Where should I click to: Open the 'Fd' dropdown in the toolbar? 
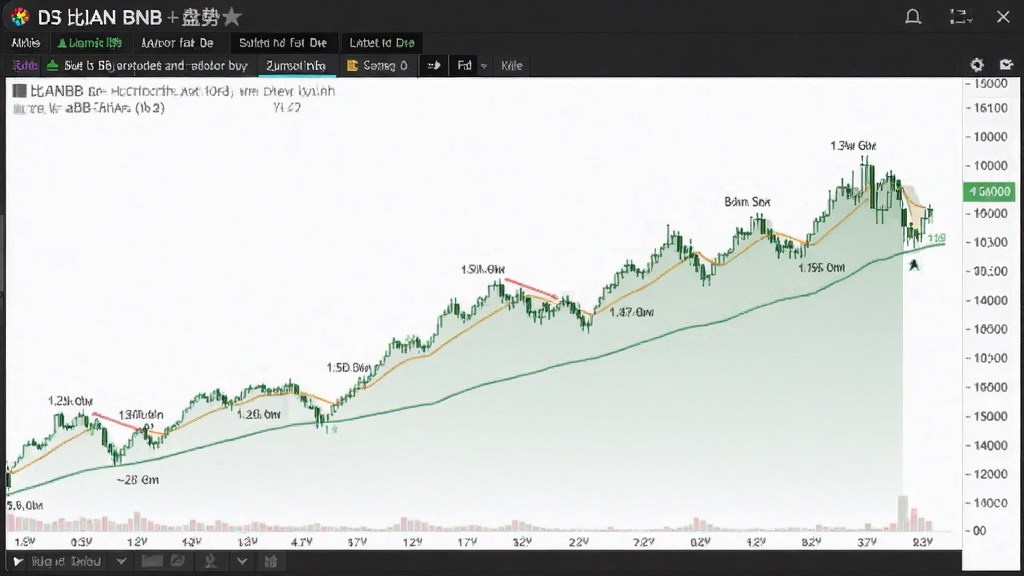pos(472,65)
